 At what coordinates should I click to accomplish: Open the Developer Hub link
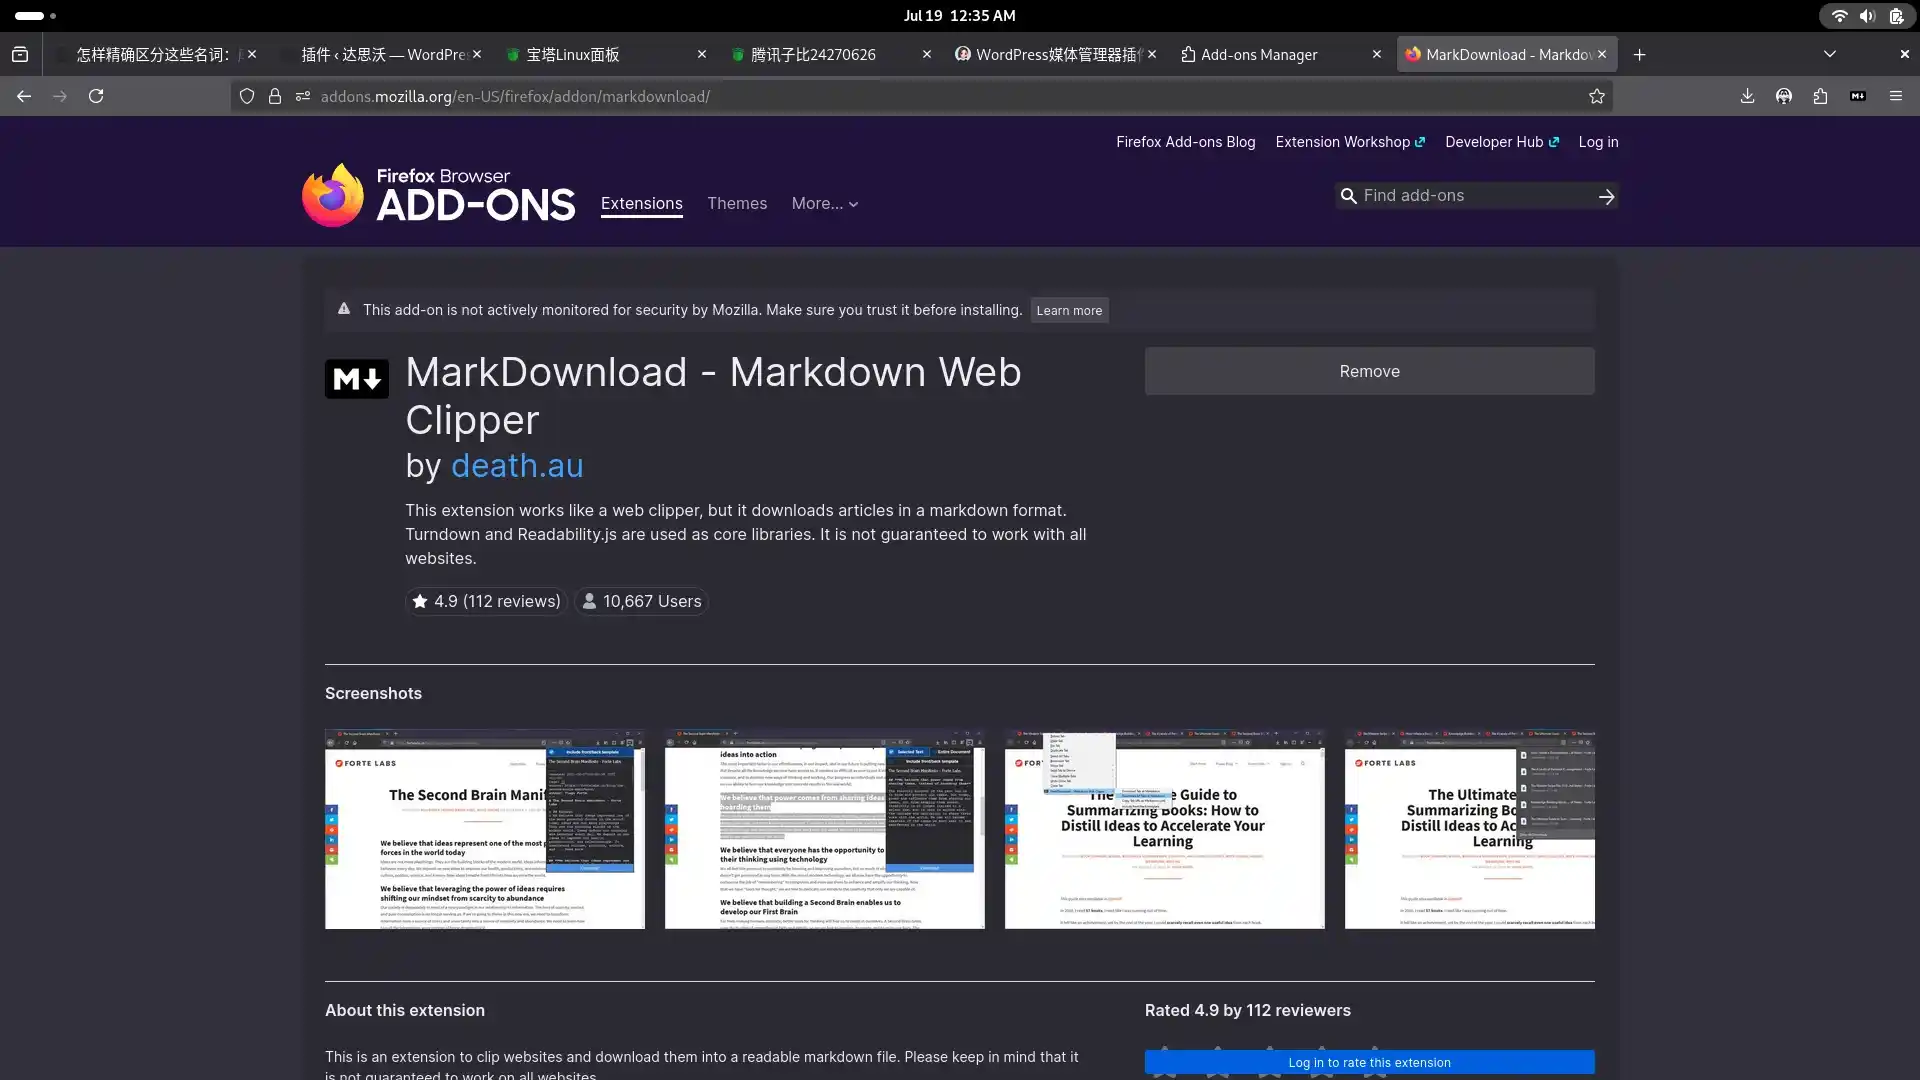tap(1502, 142)
